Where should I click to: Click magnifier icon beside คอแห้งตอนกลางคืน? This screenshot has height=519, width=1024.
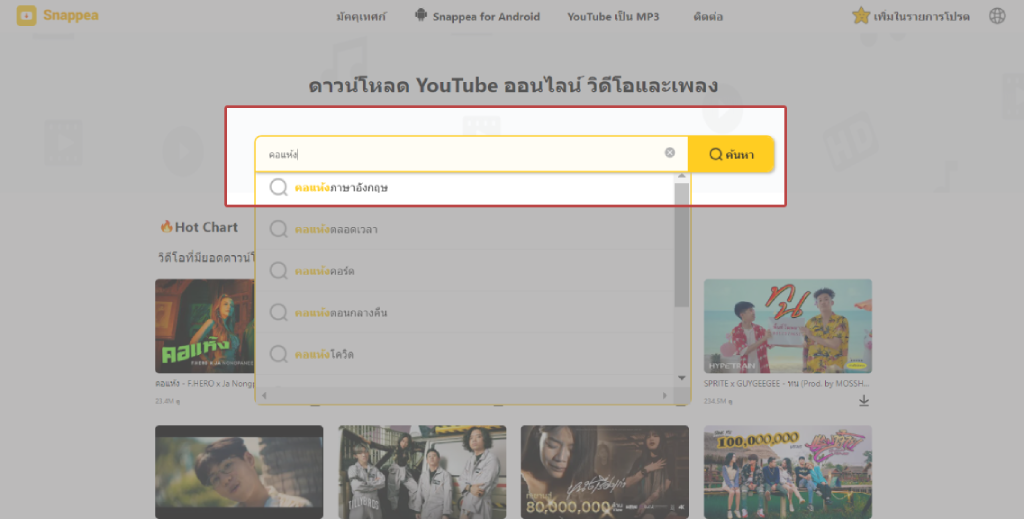click(x=279, y=313)
